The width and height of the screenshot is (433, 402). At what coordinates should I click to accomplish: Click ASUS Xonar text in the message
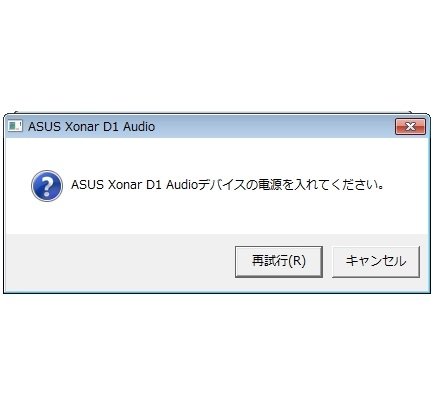(x=106, y=185)
